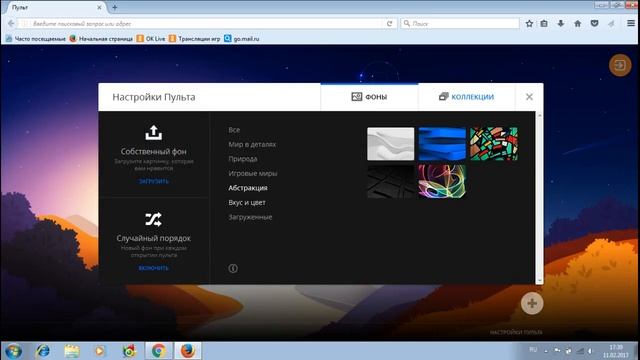Open the info icon below the categories

[x=233, y=268]
